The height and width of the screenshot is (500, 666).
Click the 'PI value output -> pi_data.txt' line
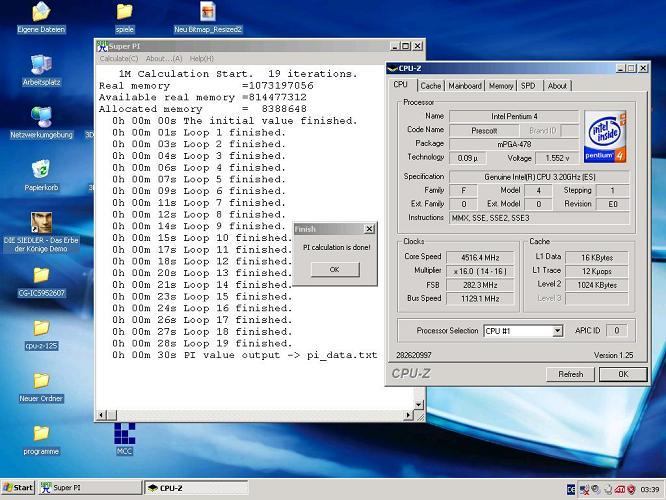(x=245, y=355)
